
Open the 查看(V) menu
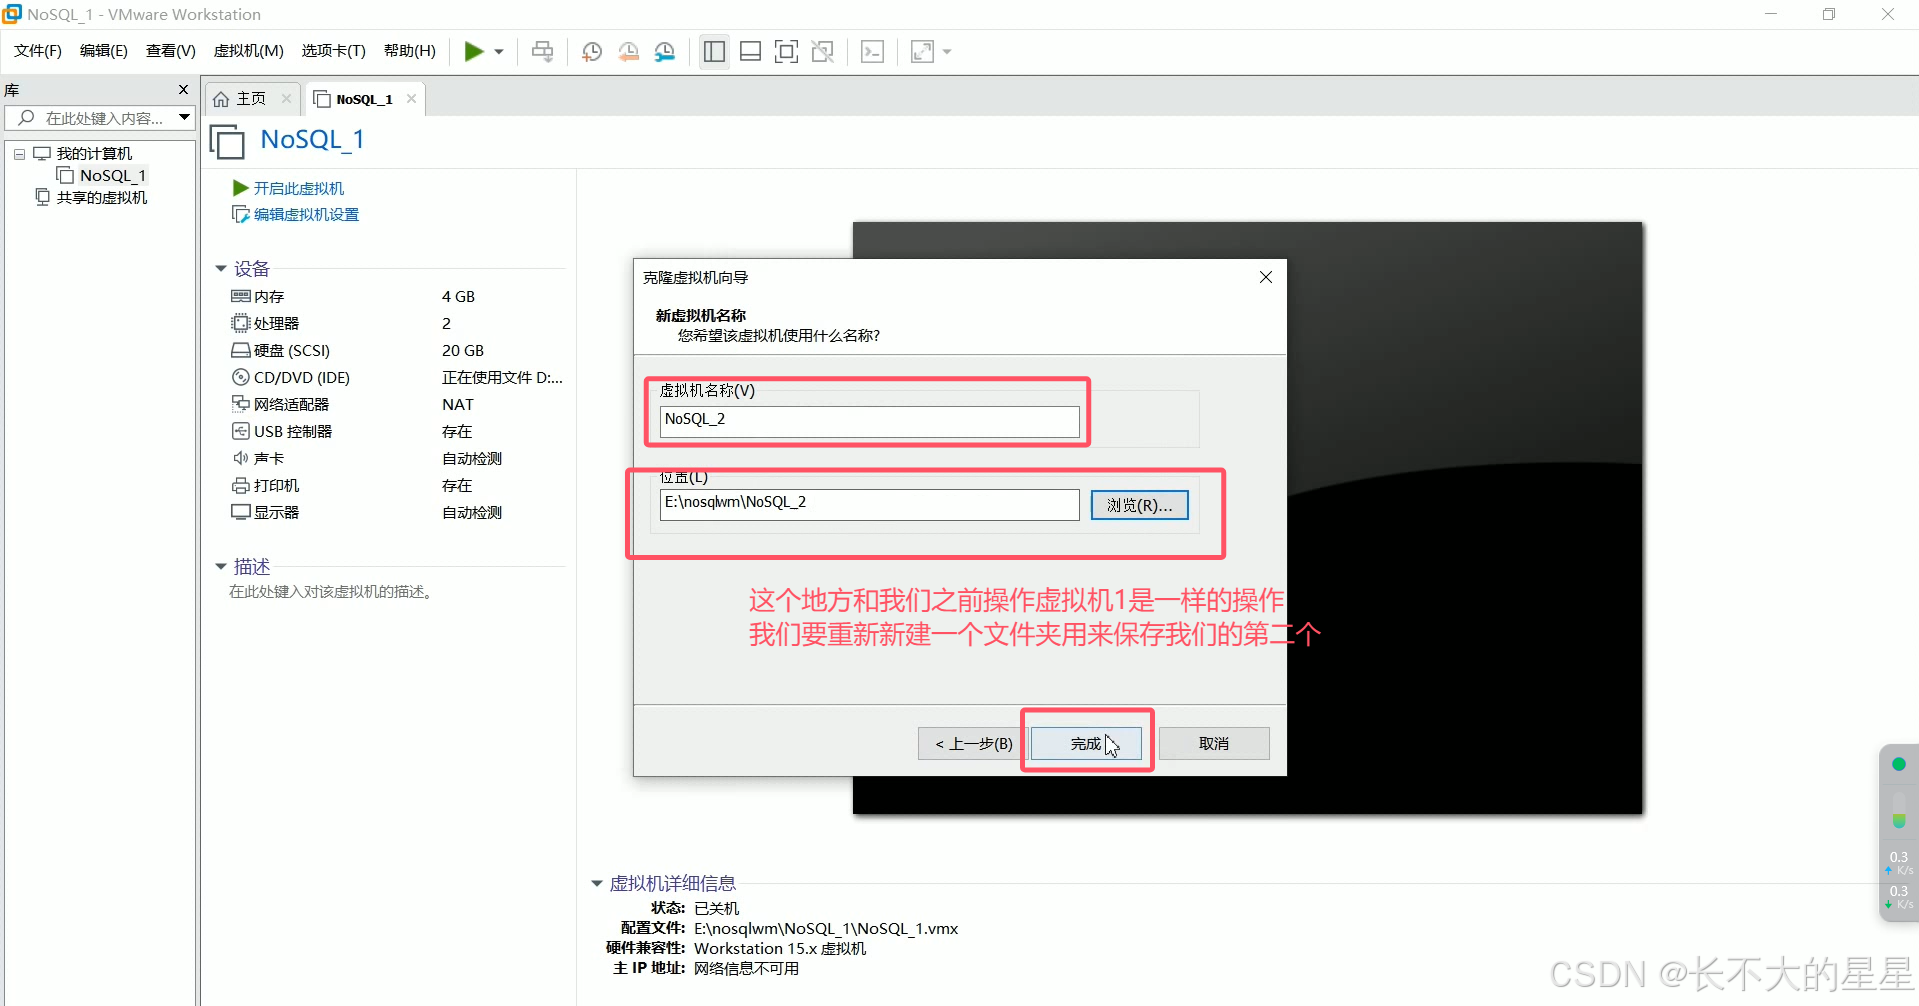coord(171,51)
